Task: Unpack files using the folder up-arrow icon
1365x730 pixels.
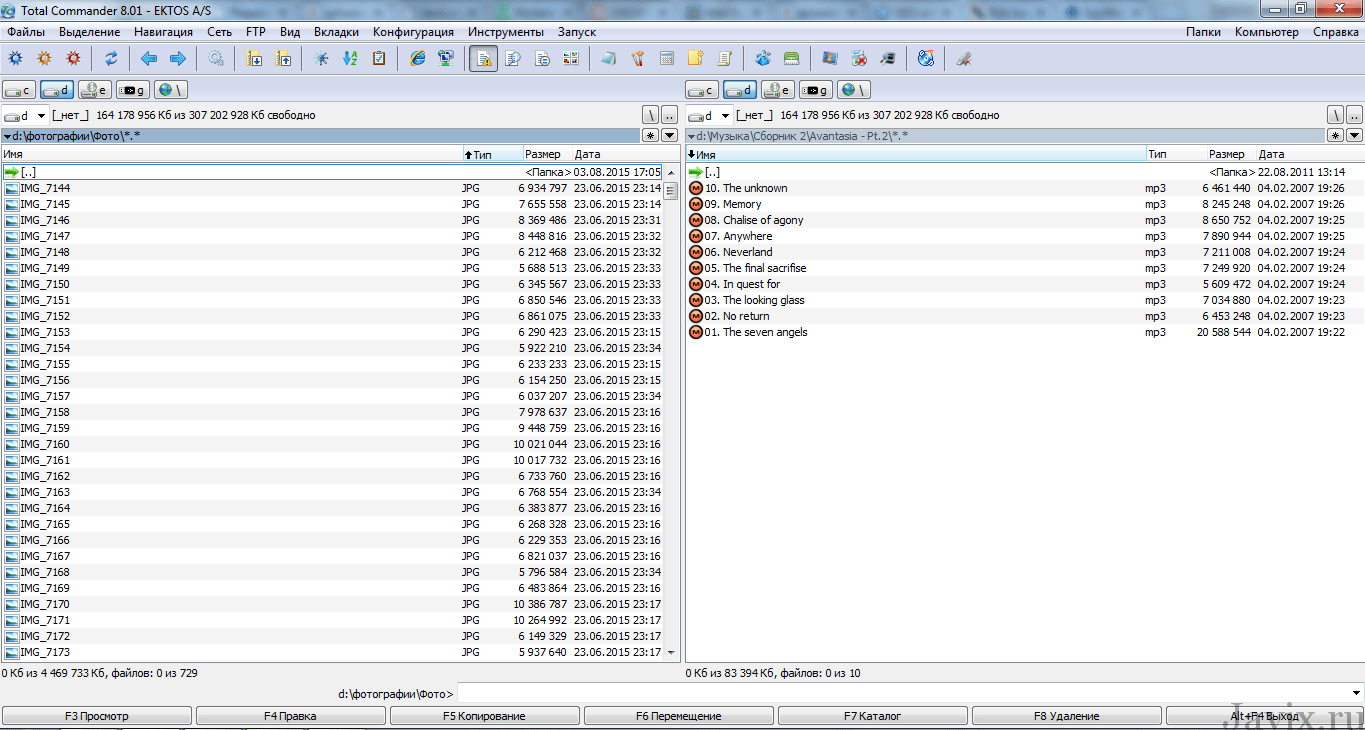Action: tap(283, 58)
